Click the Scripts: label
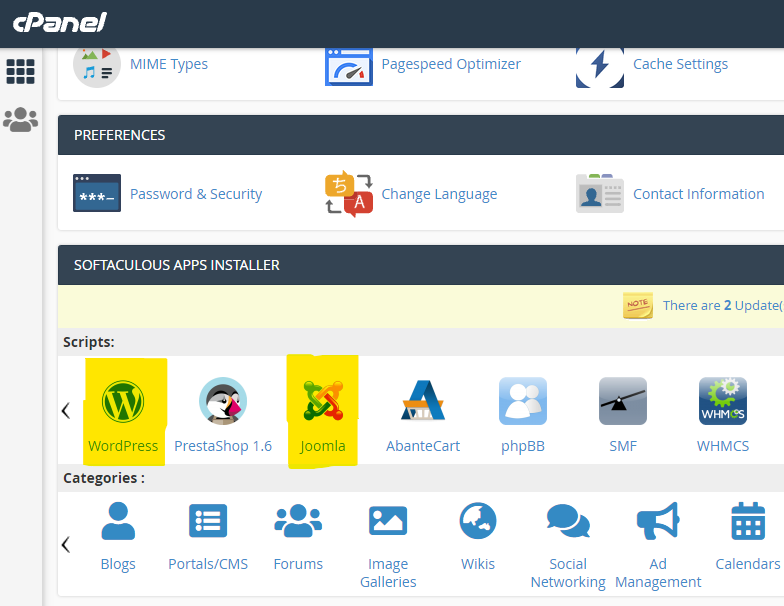This screenshot has height=606, width=784. (x=88, y=342)
